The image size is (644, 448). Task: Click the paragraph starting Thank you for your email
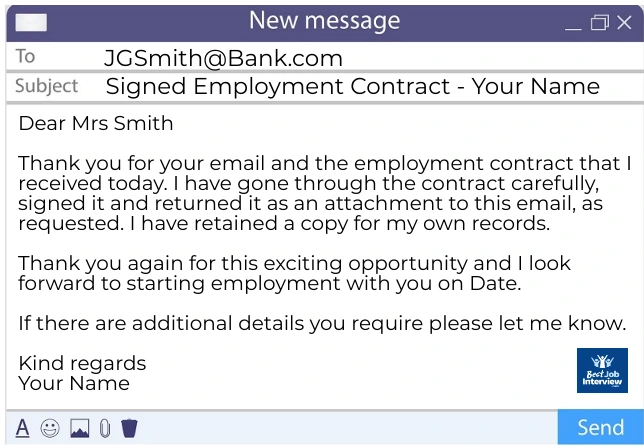[x=324, y=193]
